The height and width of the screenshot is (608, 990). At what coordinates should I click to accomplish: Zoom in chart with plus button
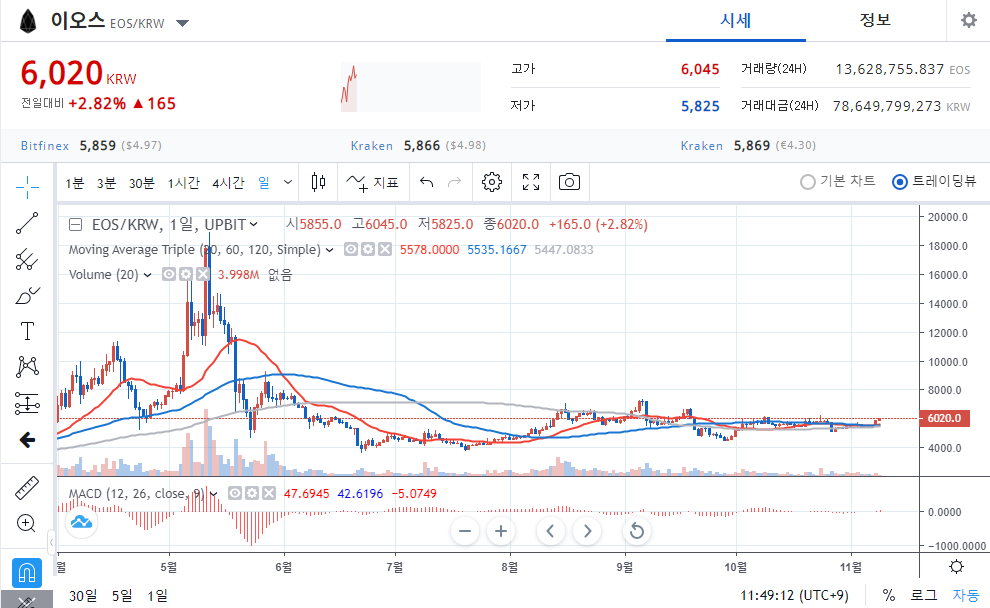pyautogui.click(x=501, y=531)
